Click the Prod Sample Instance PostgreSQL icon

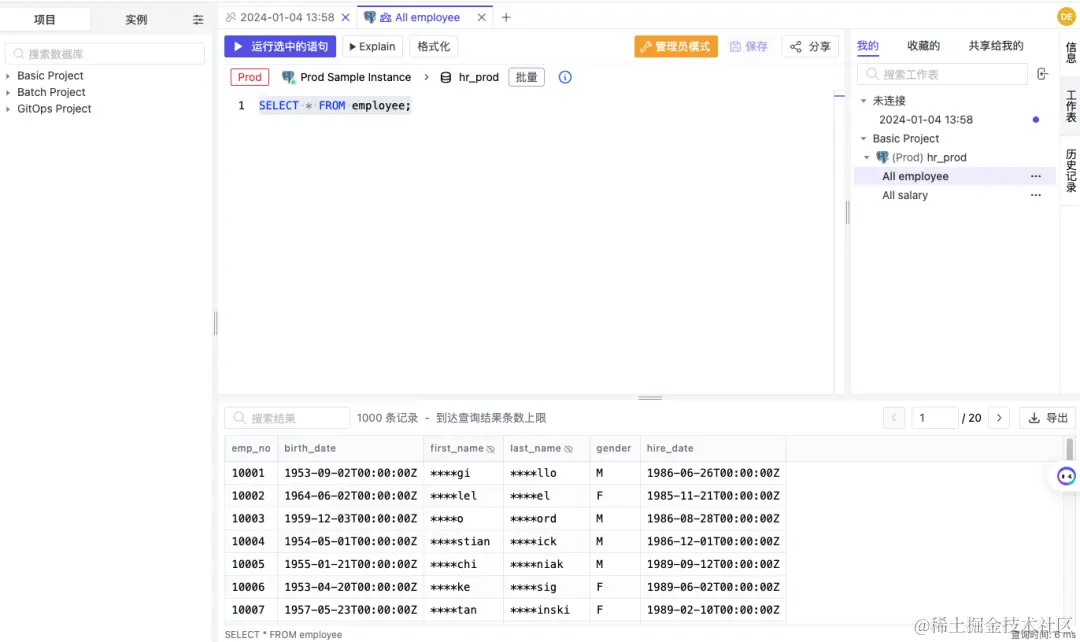288,77
